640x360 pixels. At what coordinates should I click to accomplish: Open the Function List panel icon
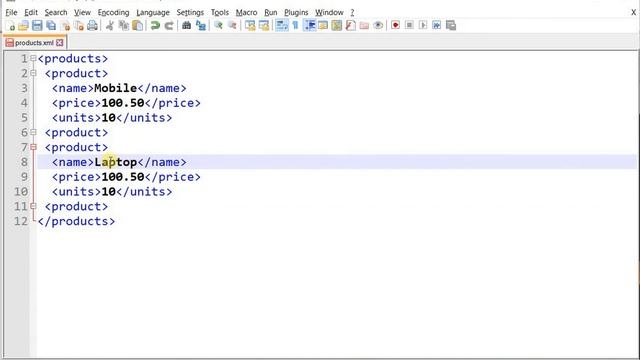pos(351,26)
